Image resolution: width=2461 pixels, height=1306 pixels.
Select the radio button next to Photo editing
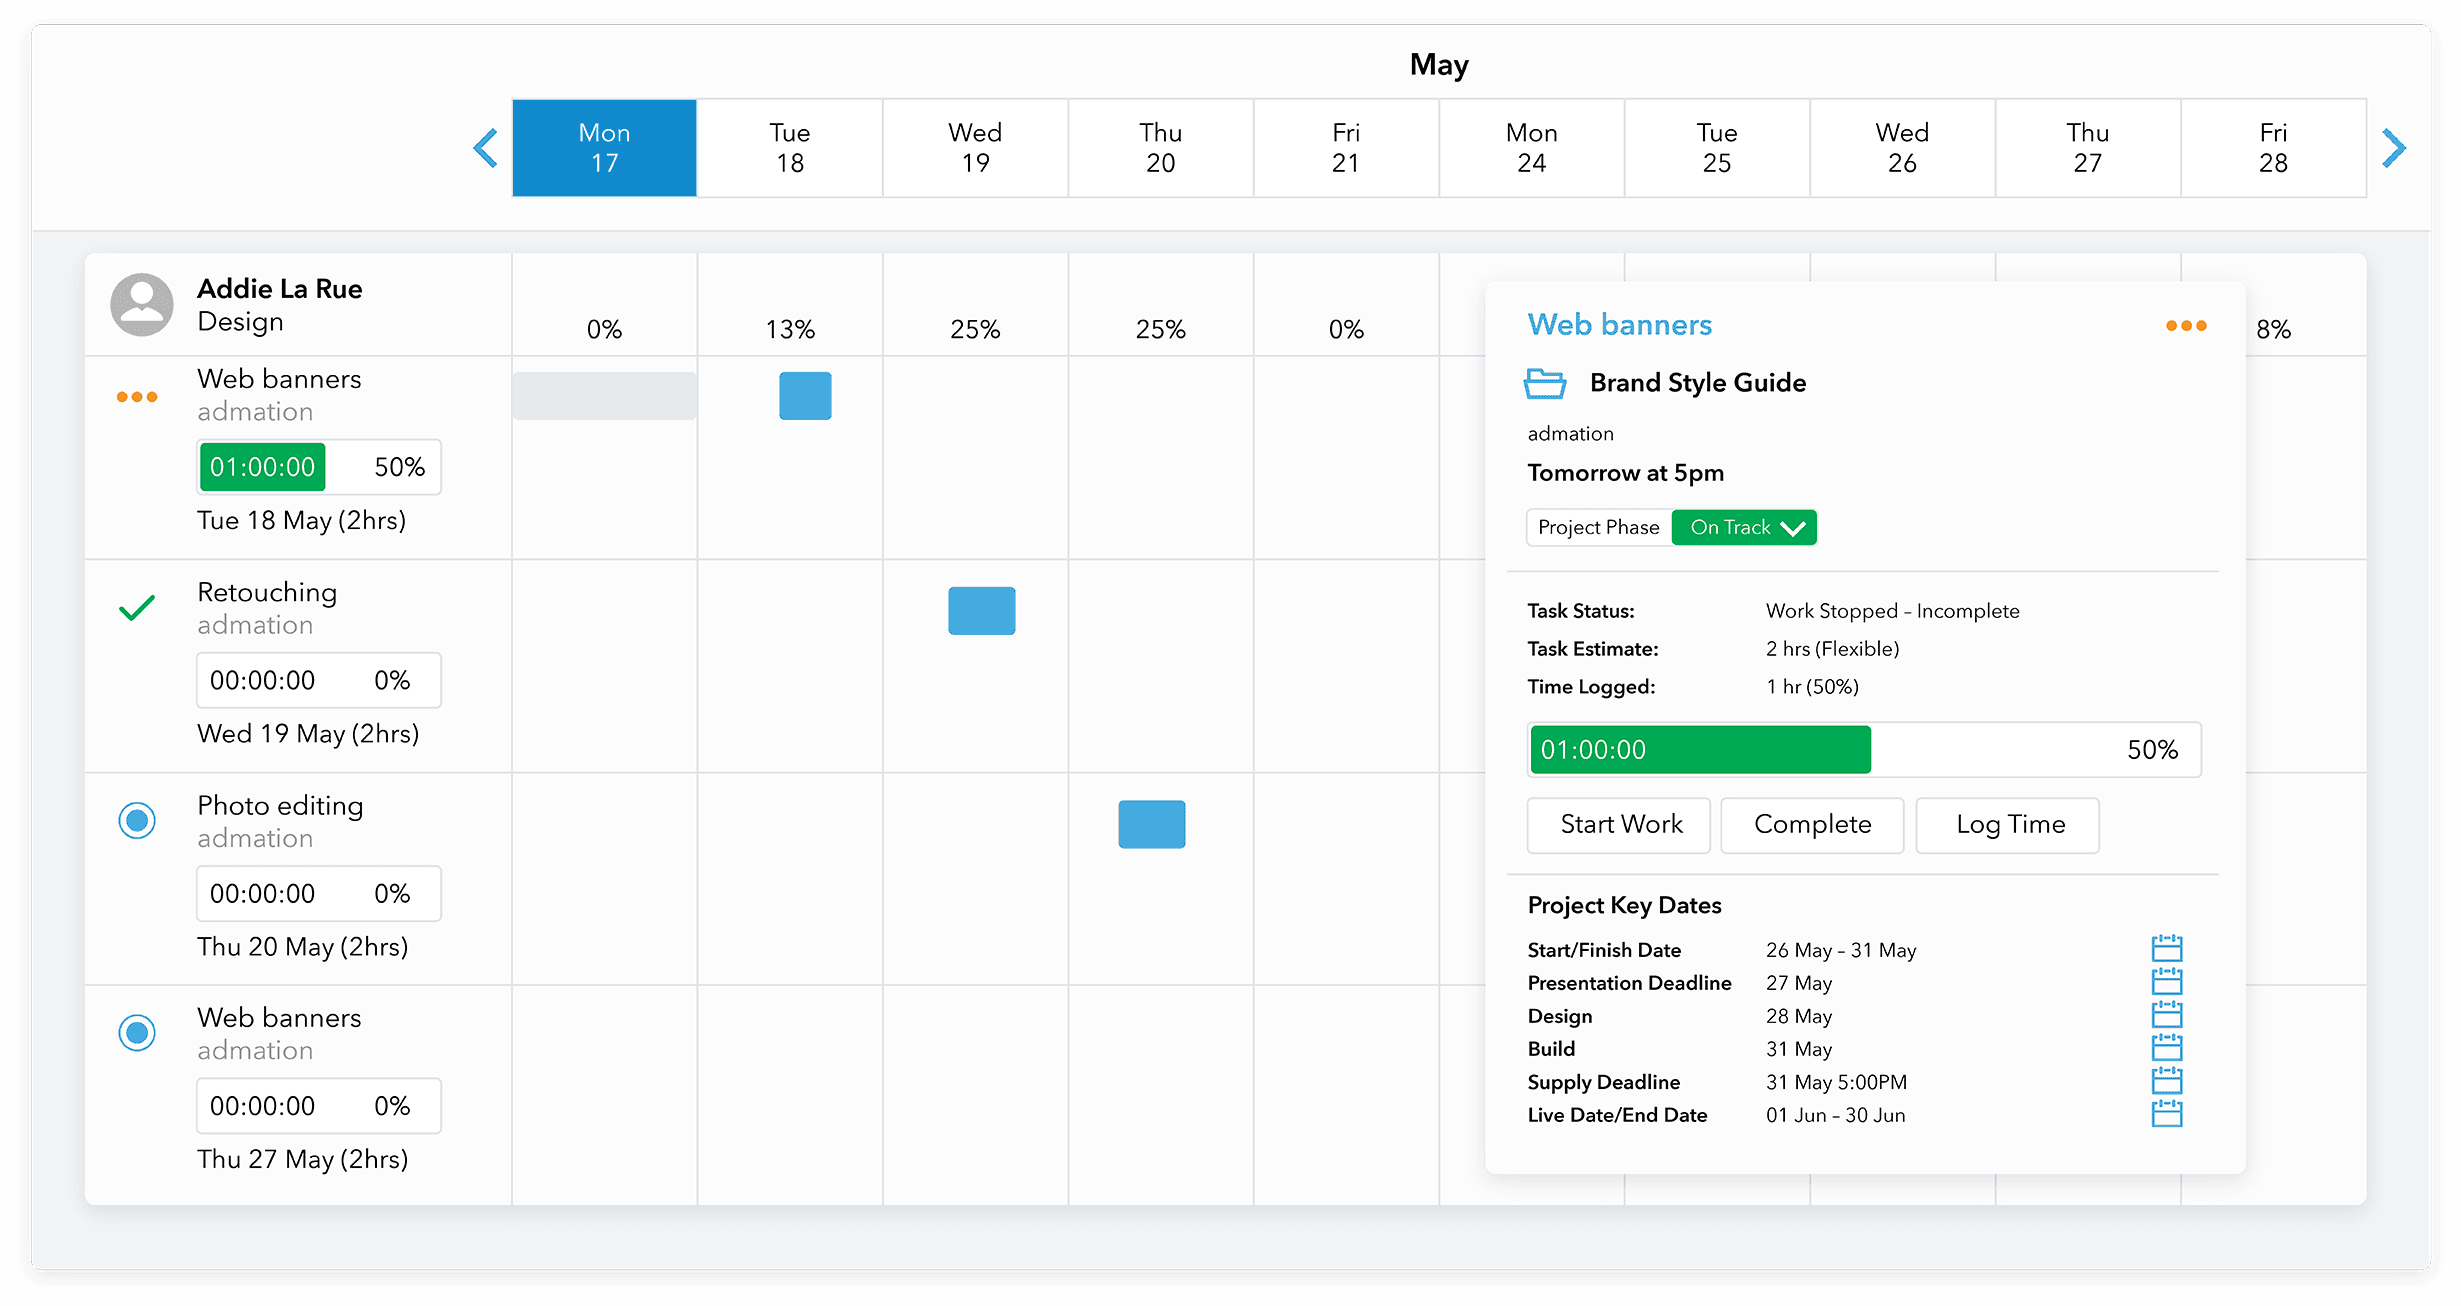point(137,821)
